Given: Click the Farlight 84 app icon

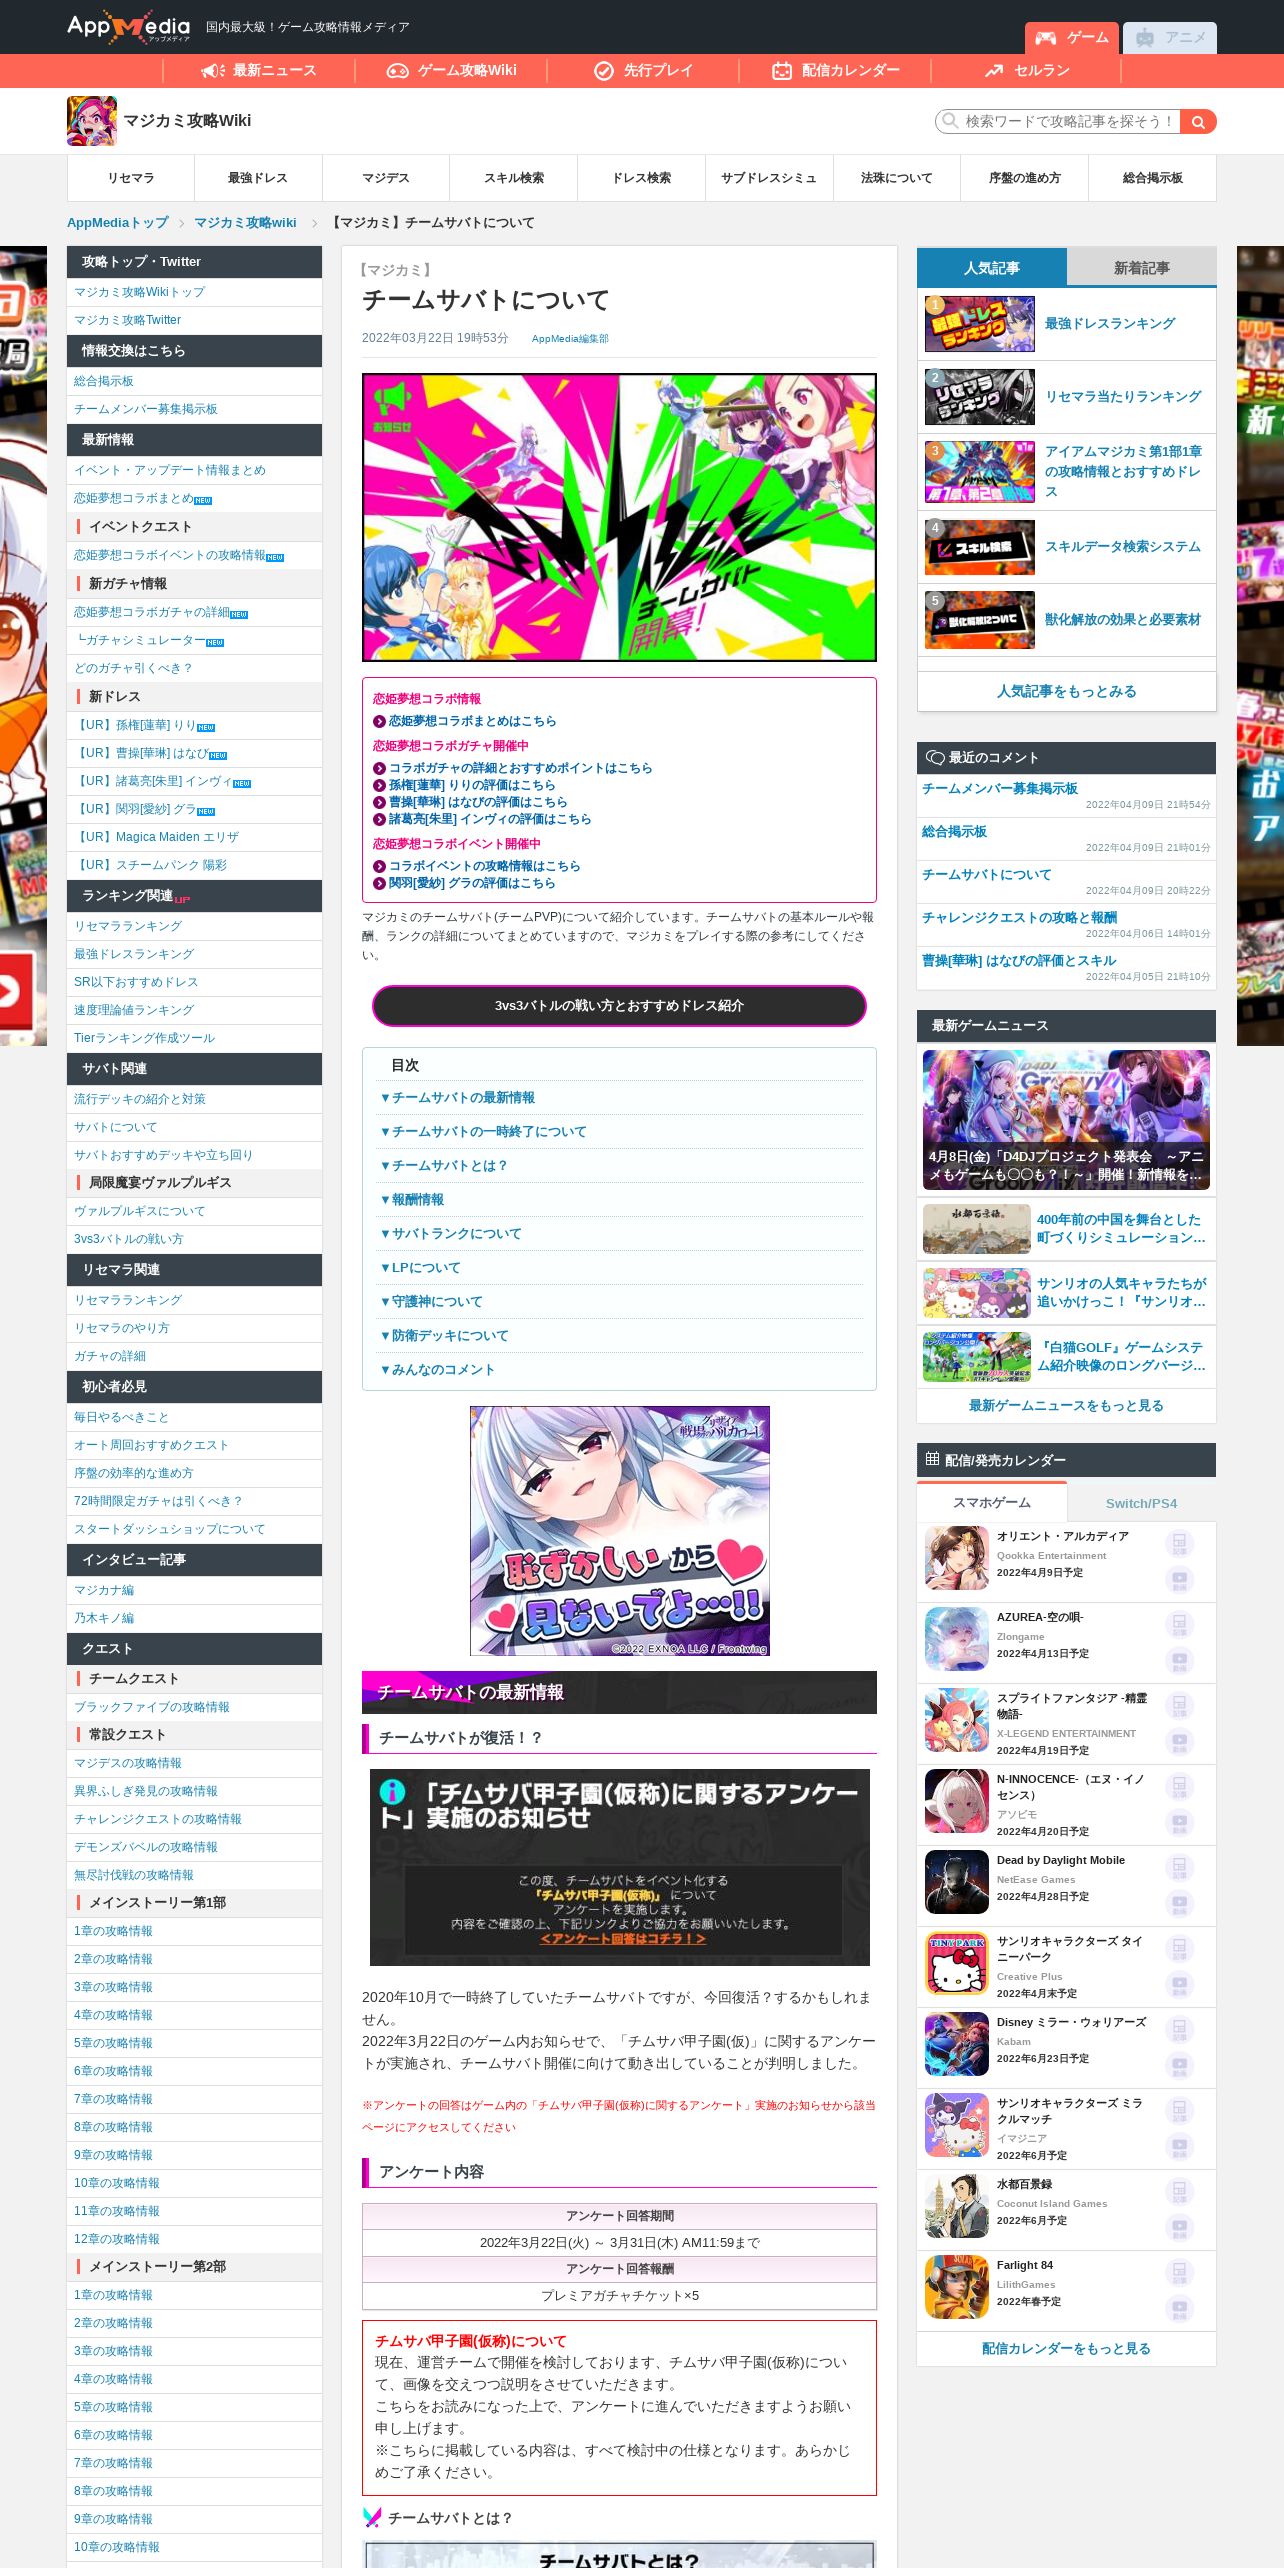Looking at the screenshot, I should coord(957,2287).
